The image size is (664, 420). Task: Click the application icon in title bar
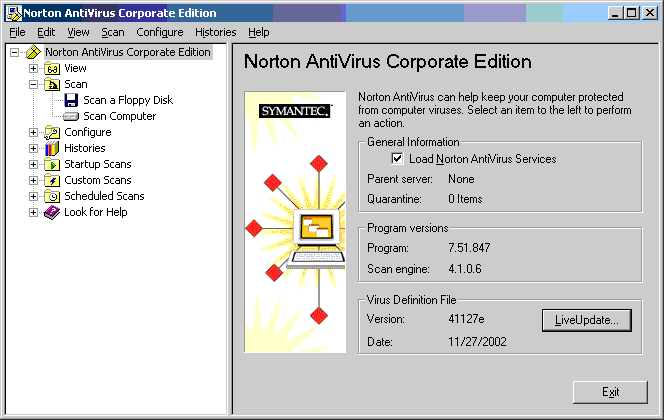click(14, 13)
